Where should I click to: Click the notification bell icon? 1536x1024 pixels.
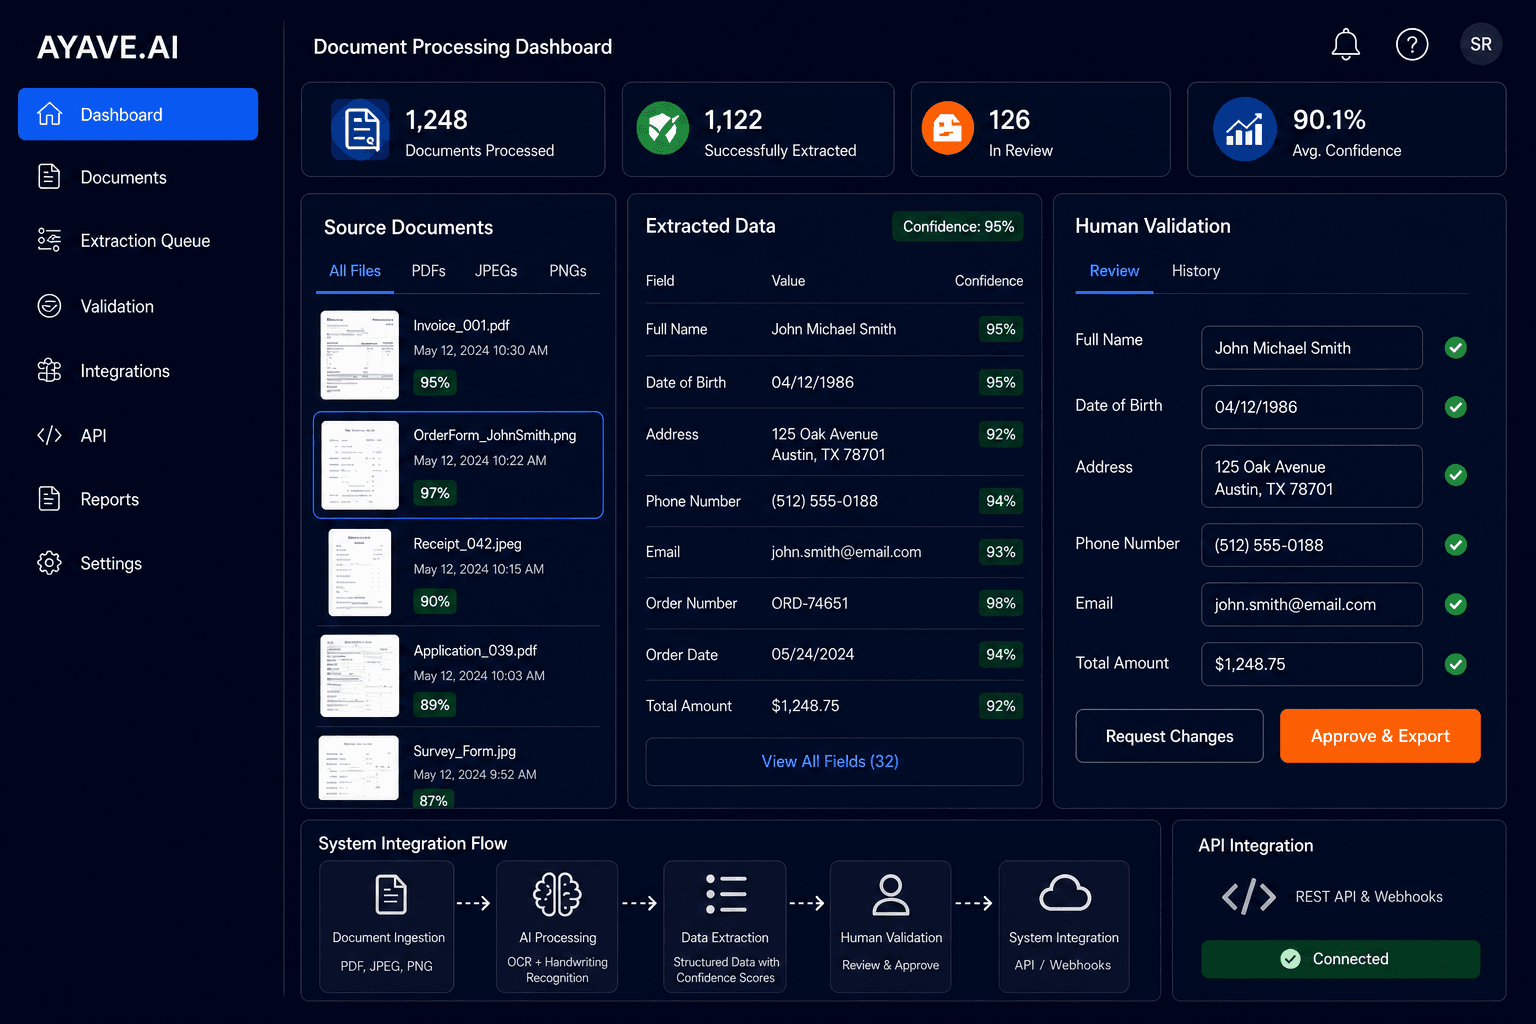[1345, 44]
